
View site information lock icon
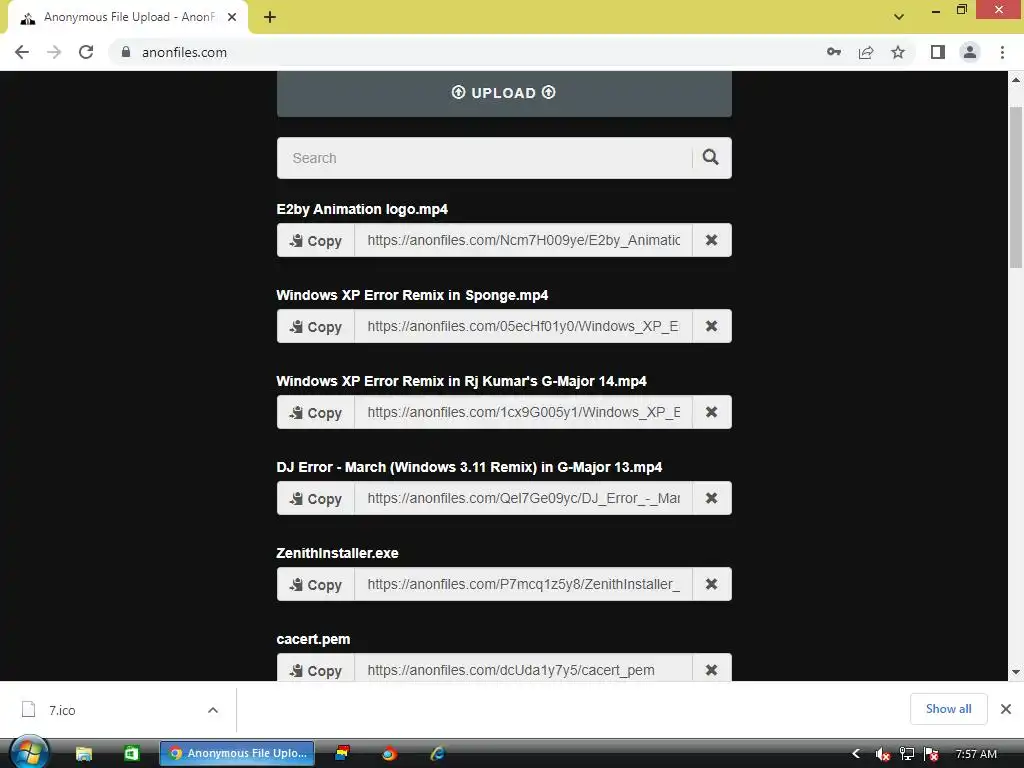click(x=126, y=52)
